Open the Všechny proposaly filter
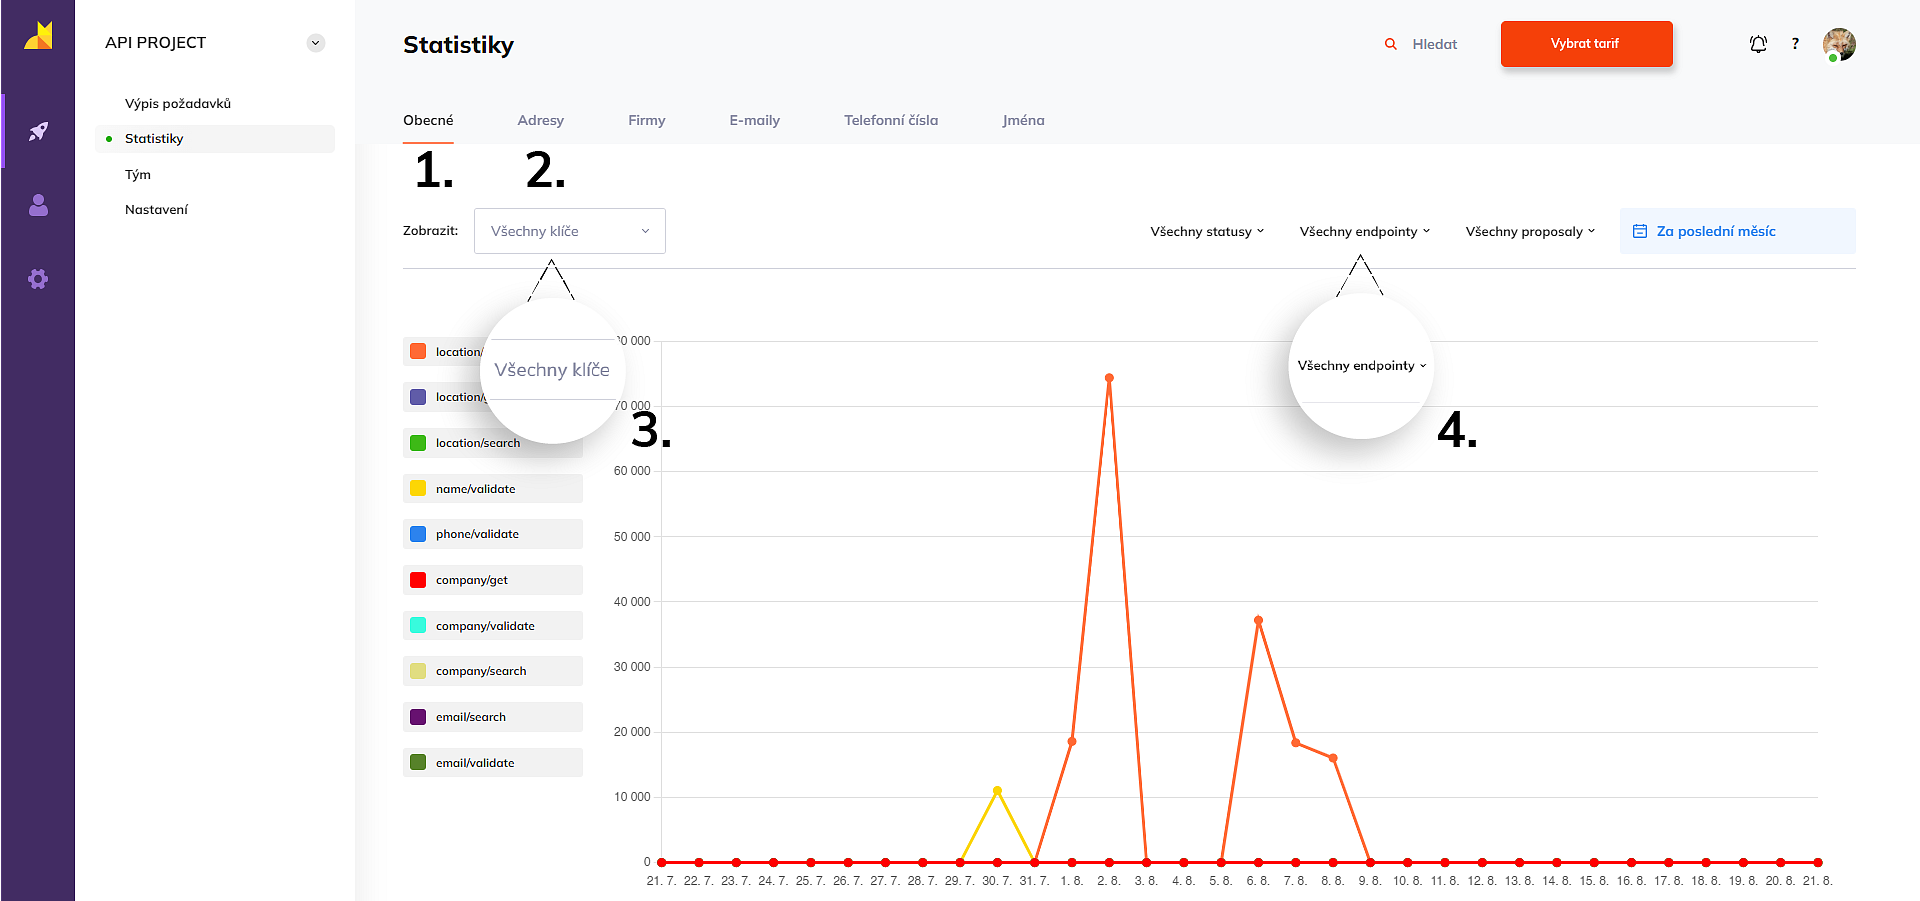 click(1530, 231)
